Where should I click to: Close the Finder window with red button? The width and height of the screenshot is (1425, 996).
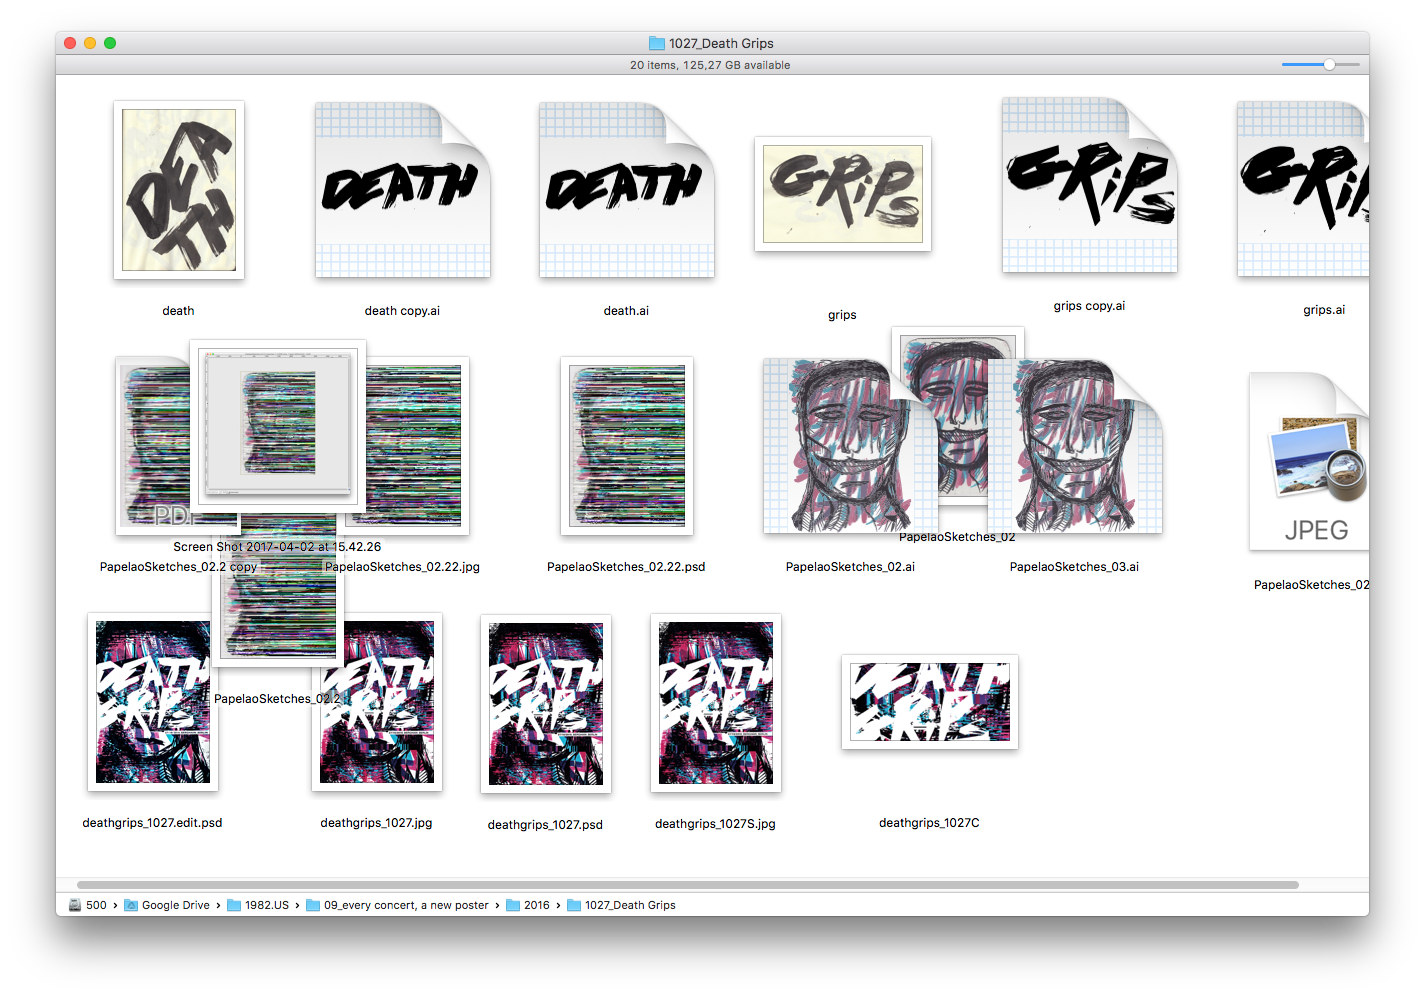tap(70, 43)
